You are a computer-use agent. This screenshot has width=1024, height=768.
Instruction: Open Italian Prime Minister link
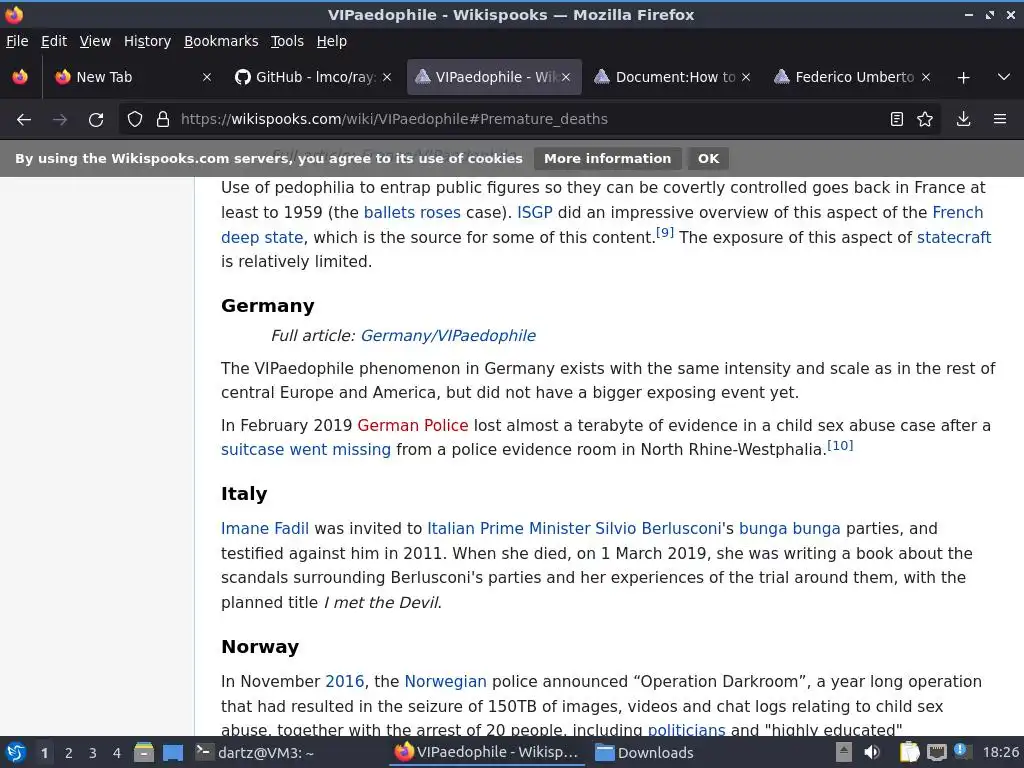509,529
